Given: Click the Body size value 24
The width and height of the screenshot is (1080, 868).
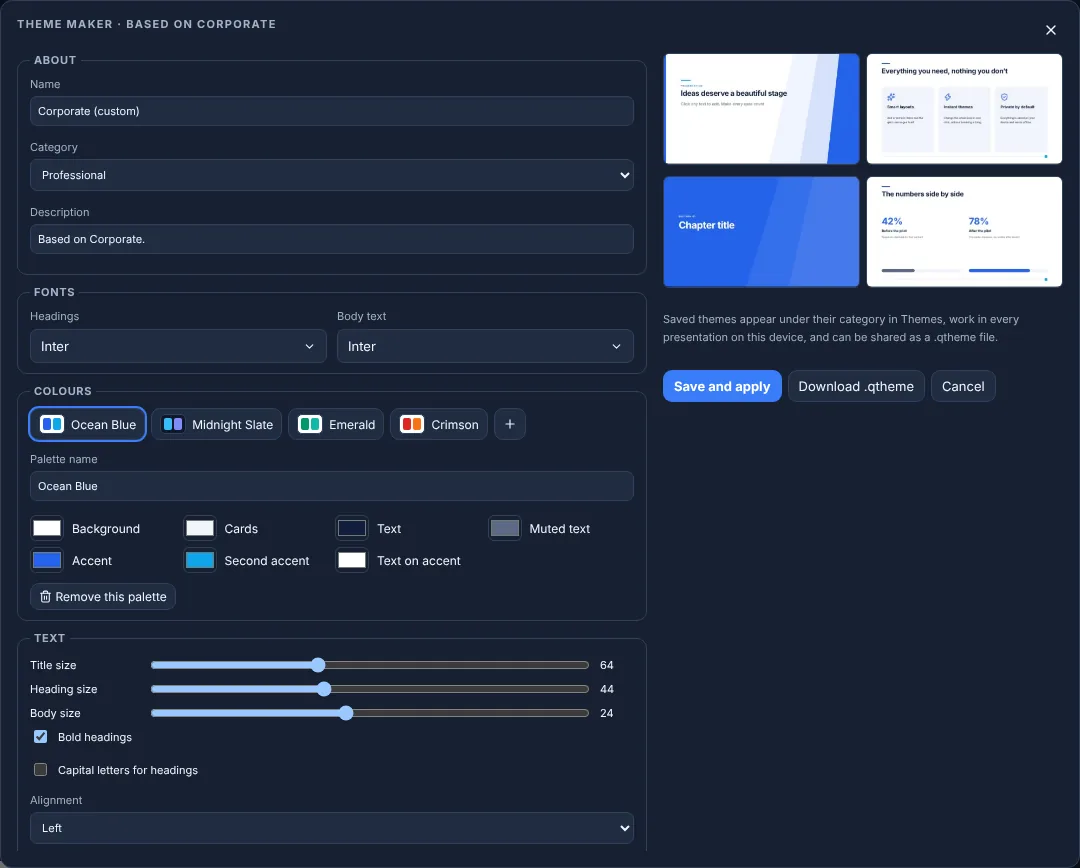Looking at the screenshot, I should click(x=606, y=713).
